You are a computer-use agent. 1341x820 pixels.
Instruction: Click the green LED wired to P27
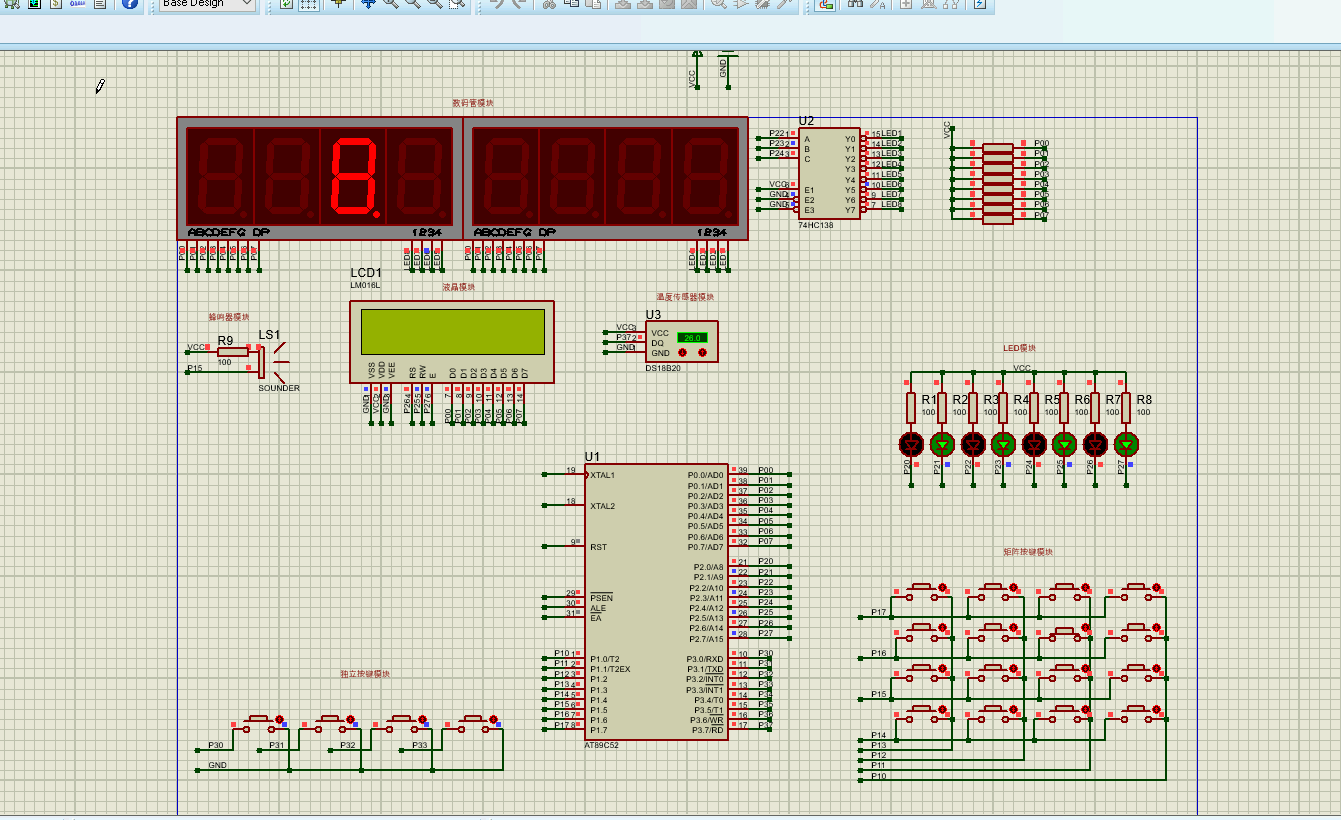[1126, 443]
